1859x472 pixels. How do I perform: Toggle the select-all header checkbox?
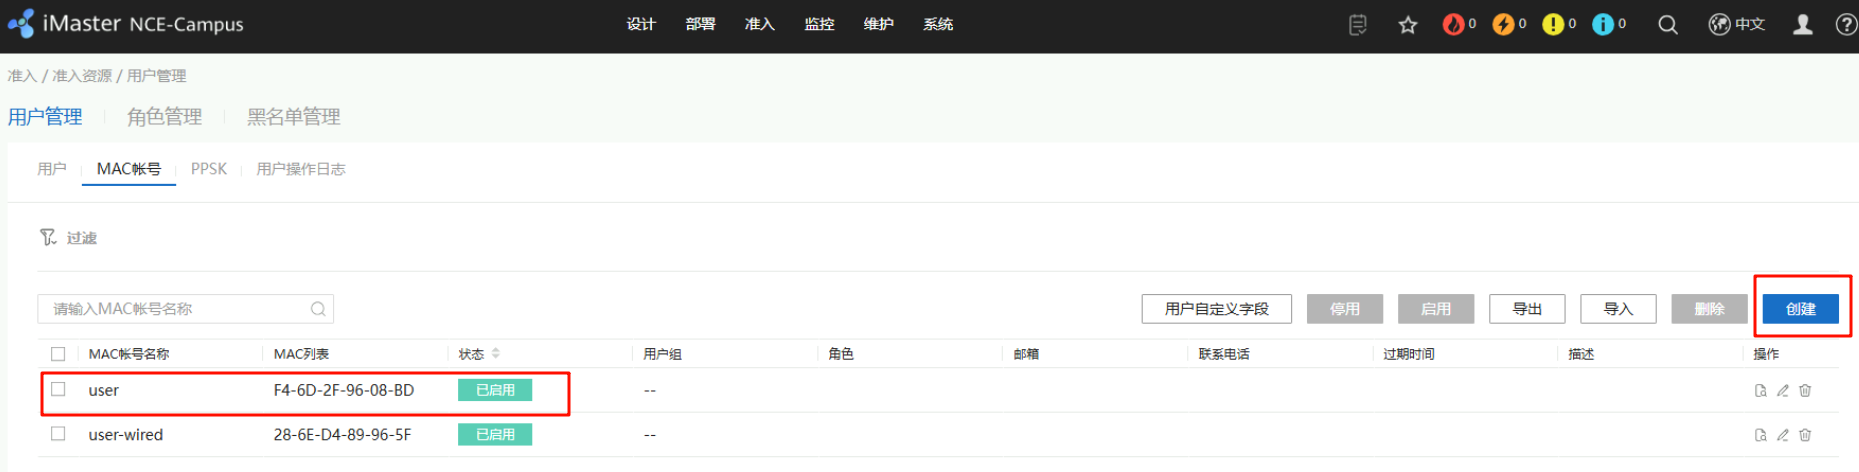coord(58,354)
